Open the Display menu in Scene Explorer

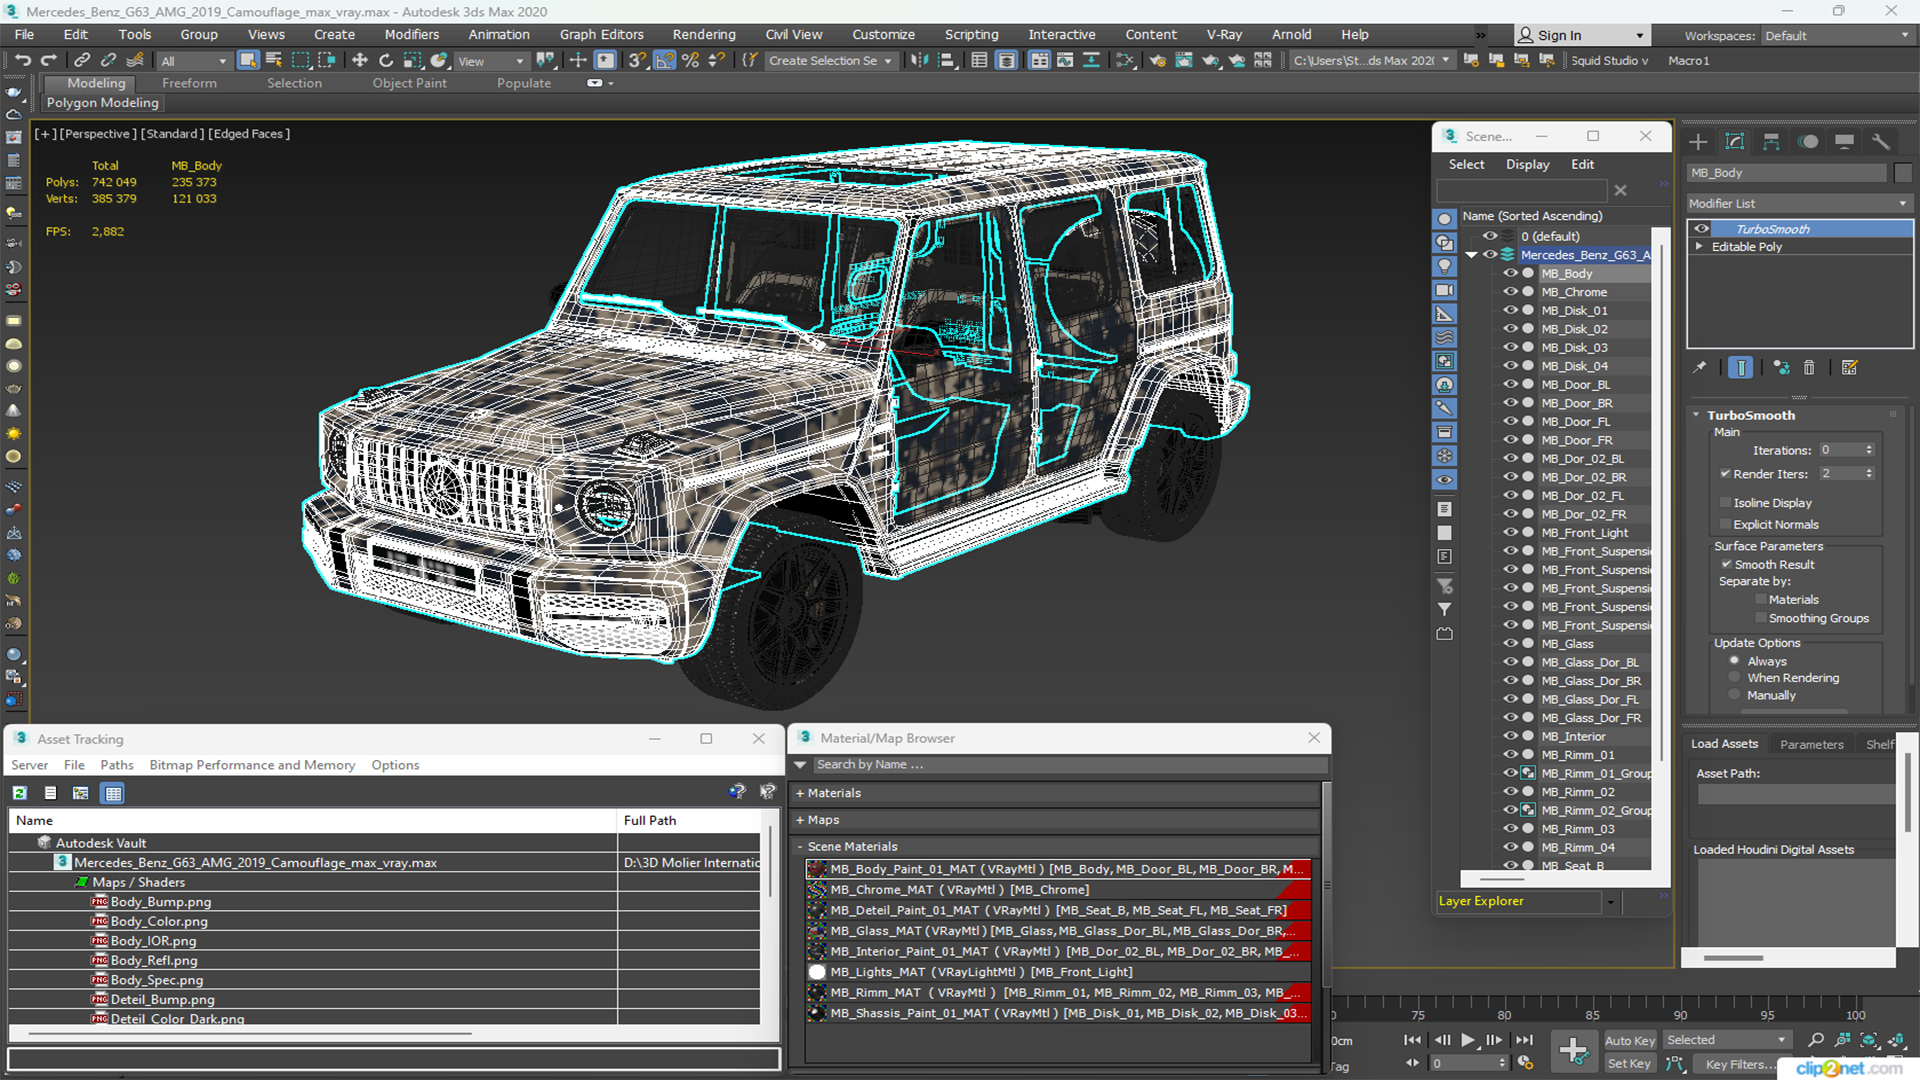[x=1527, y=164]
